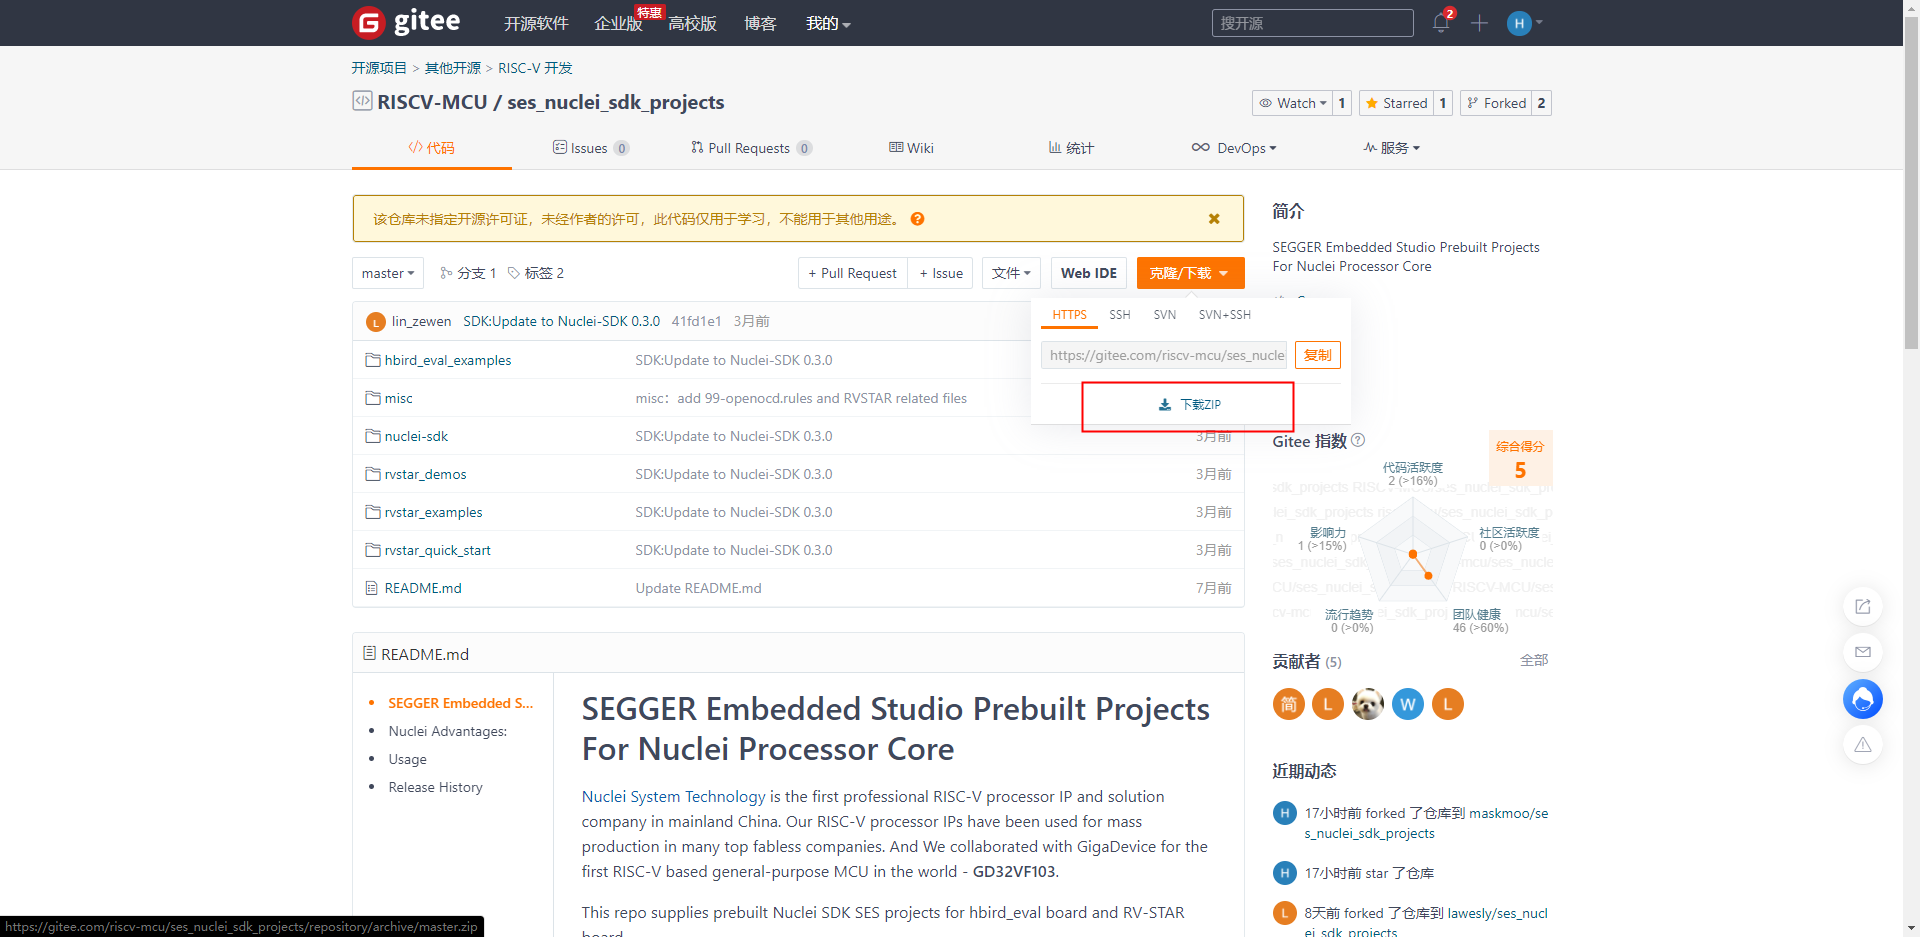Open 高校版 in top navigation
The width and height of the screenshot is (1920, 937).
coord(692,23)
